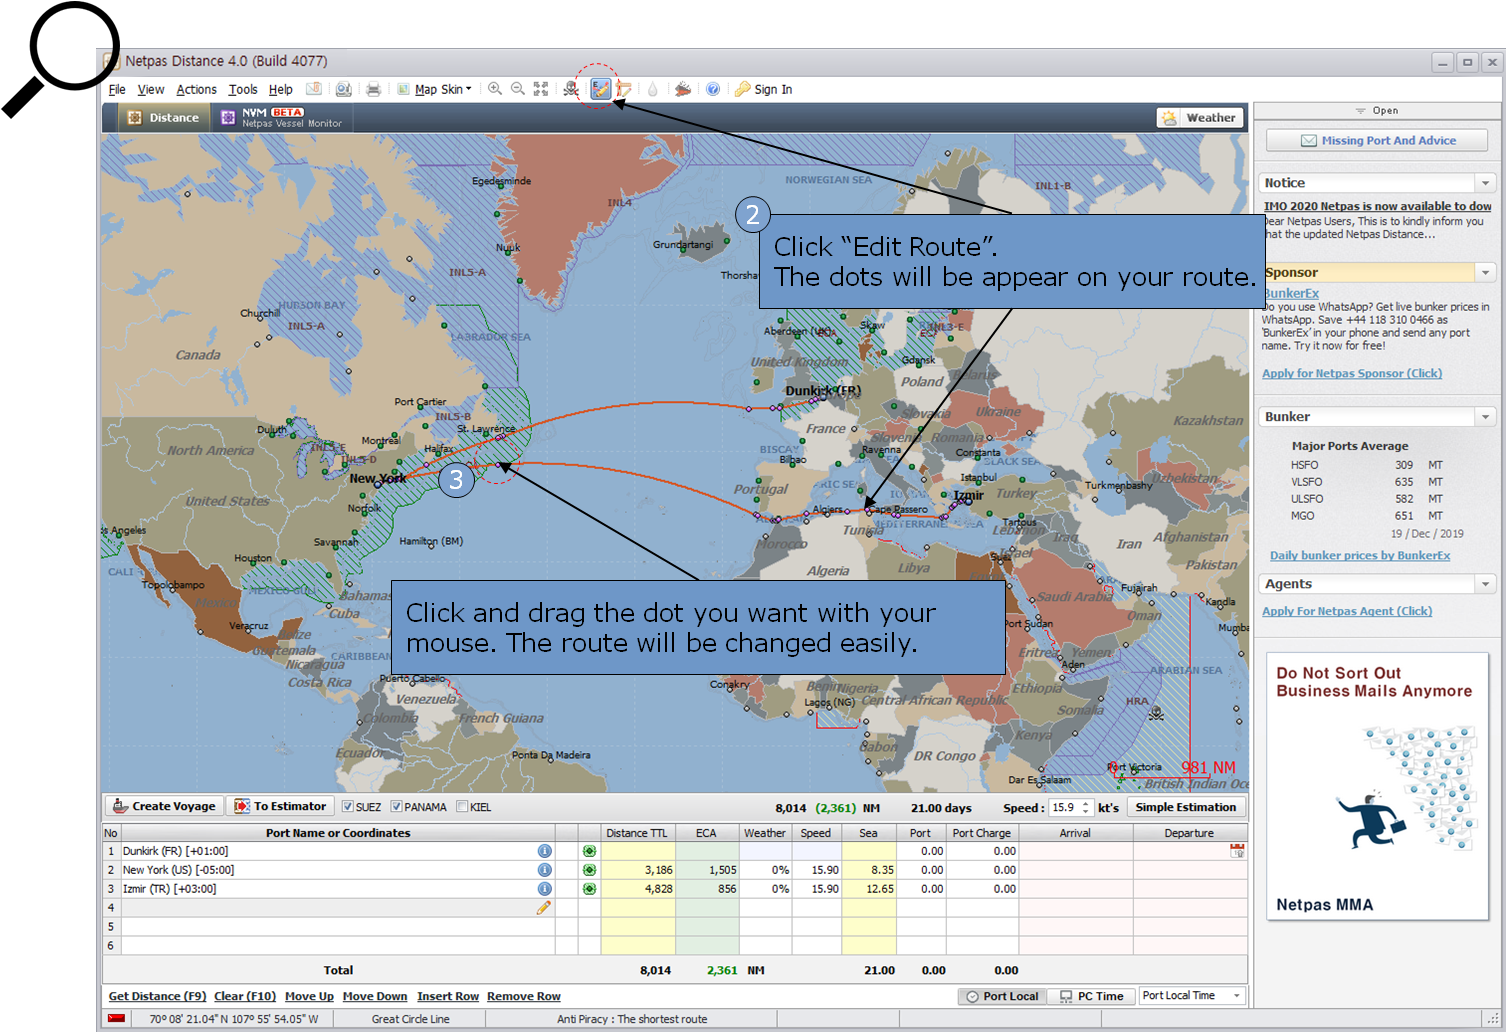This screenshot has width=1507, height=1033.
Task: Zoom in on the map
Action: pyautogui.click(x=495, y=89)
